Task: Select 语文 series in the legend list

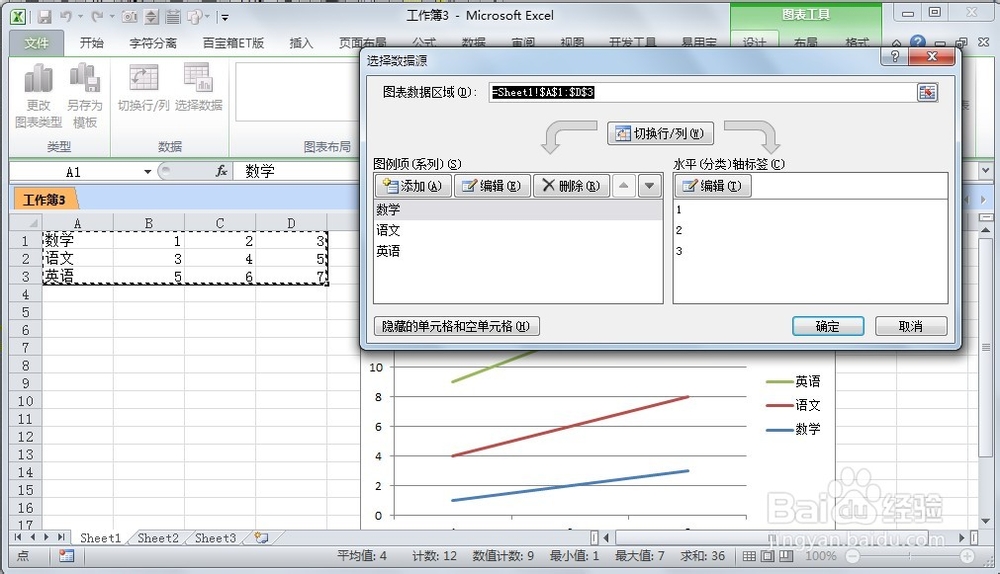Action: tap(518, 230)
